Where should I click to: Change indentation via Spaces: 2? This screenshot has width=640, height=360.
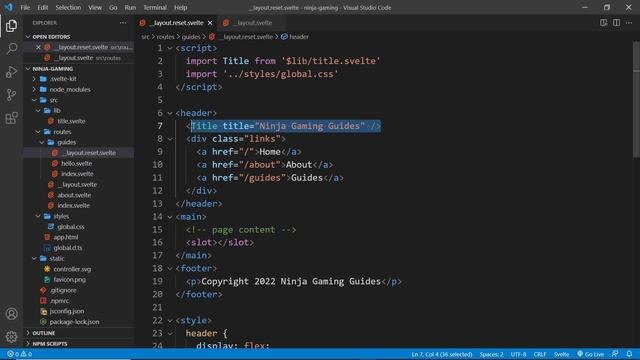pyautogui.click(x=491, y=354)
